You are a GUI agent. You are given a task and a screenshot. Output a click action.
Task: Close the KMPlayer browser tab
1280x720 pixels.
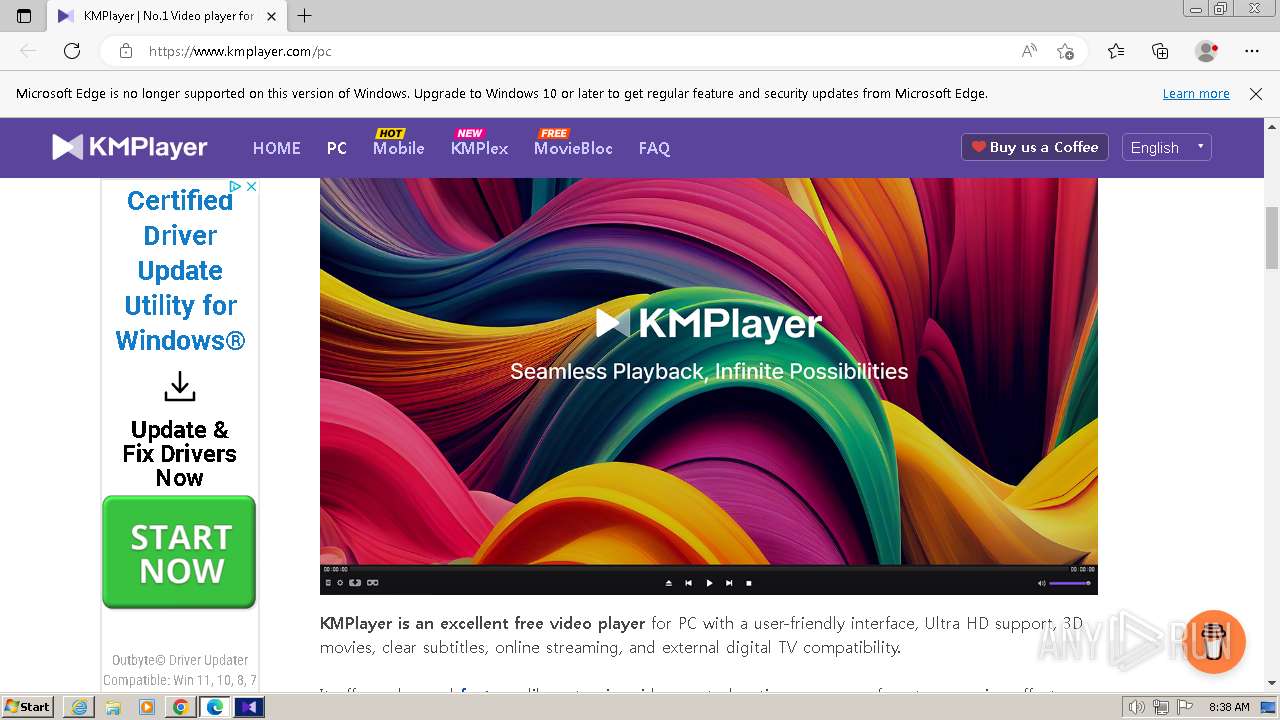(x=271, y=16)
